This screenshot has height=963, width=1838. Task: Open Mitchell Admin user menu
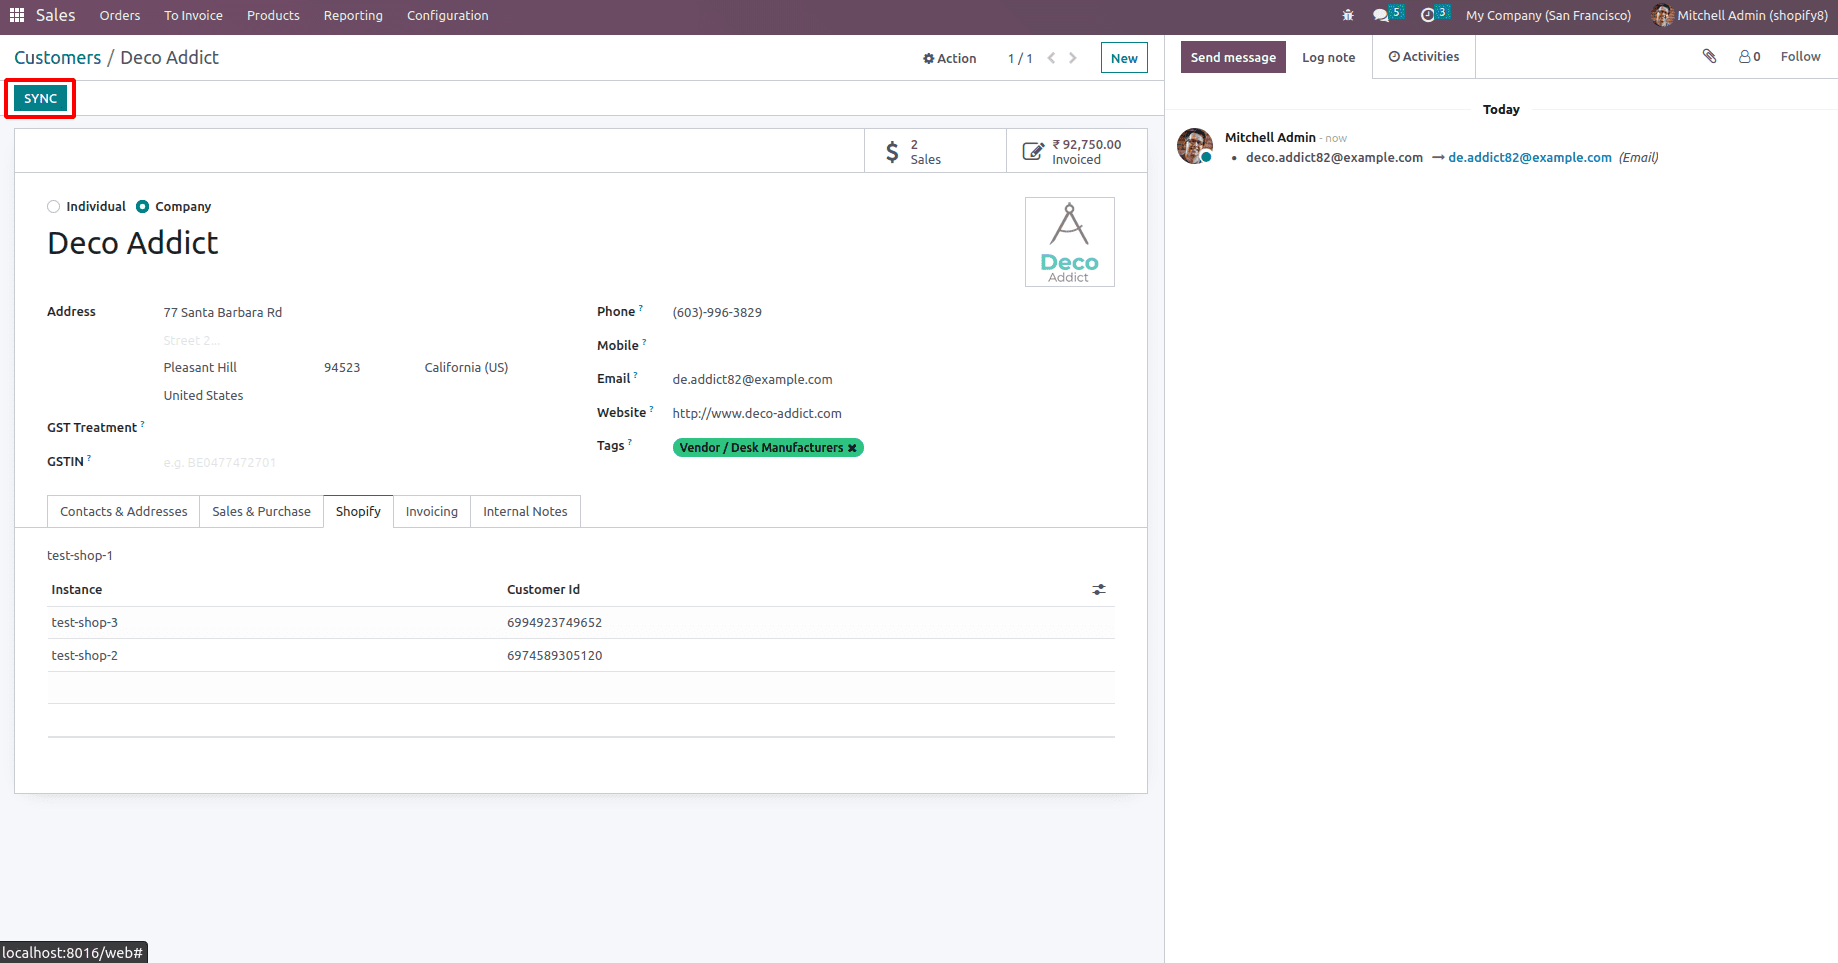tap(1740, 15)
